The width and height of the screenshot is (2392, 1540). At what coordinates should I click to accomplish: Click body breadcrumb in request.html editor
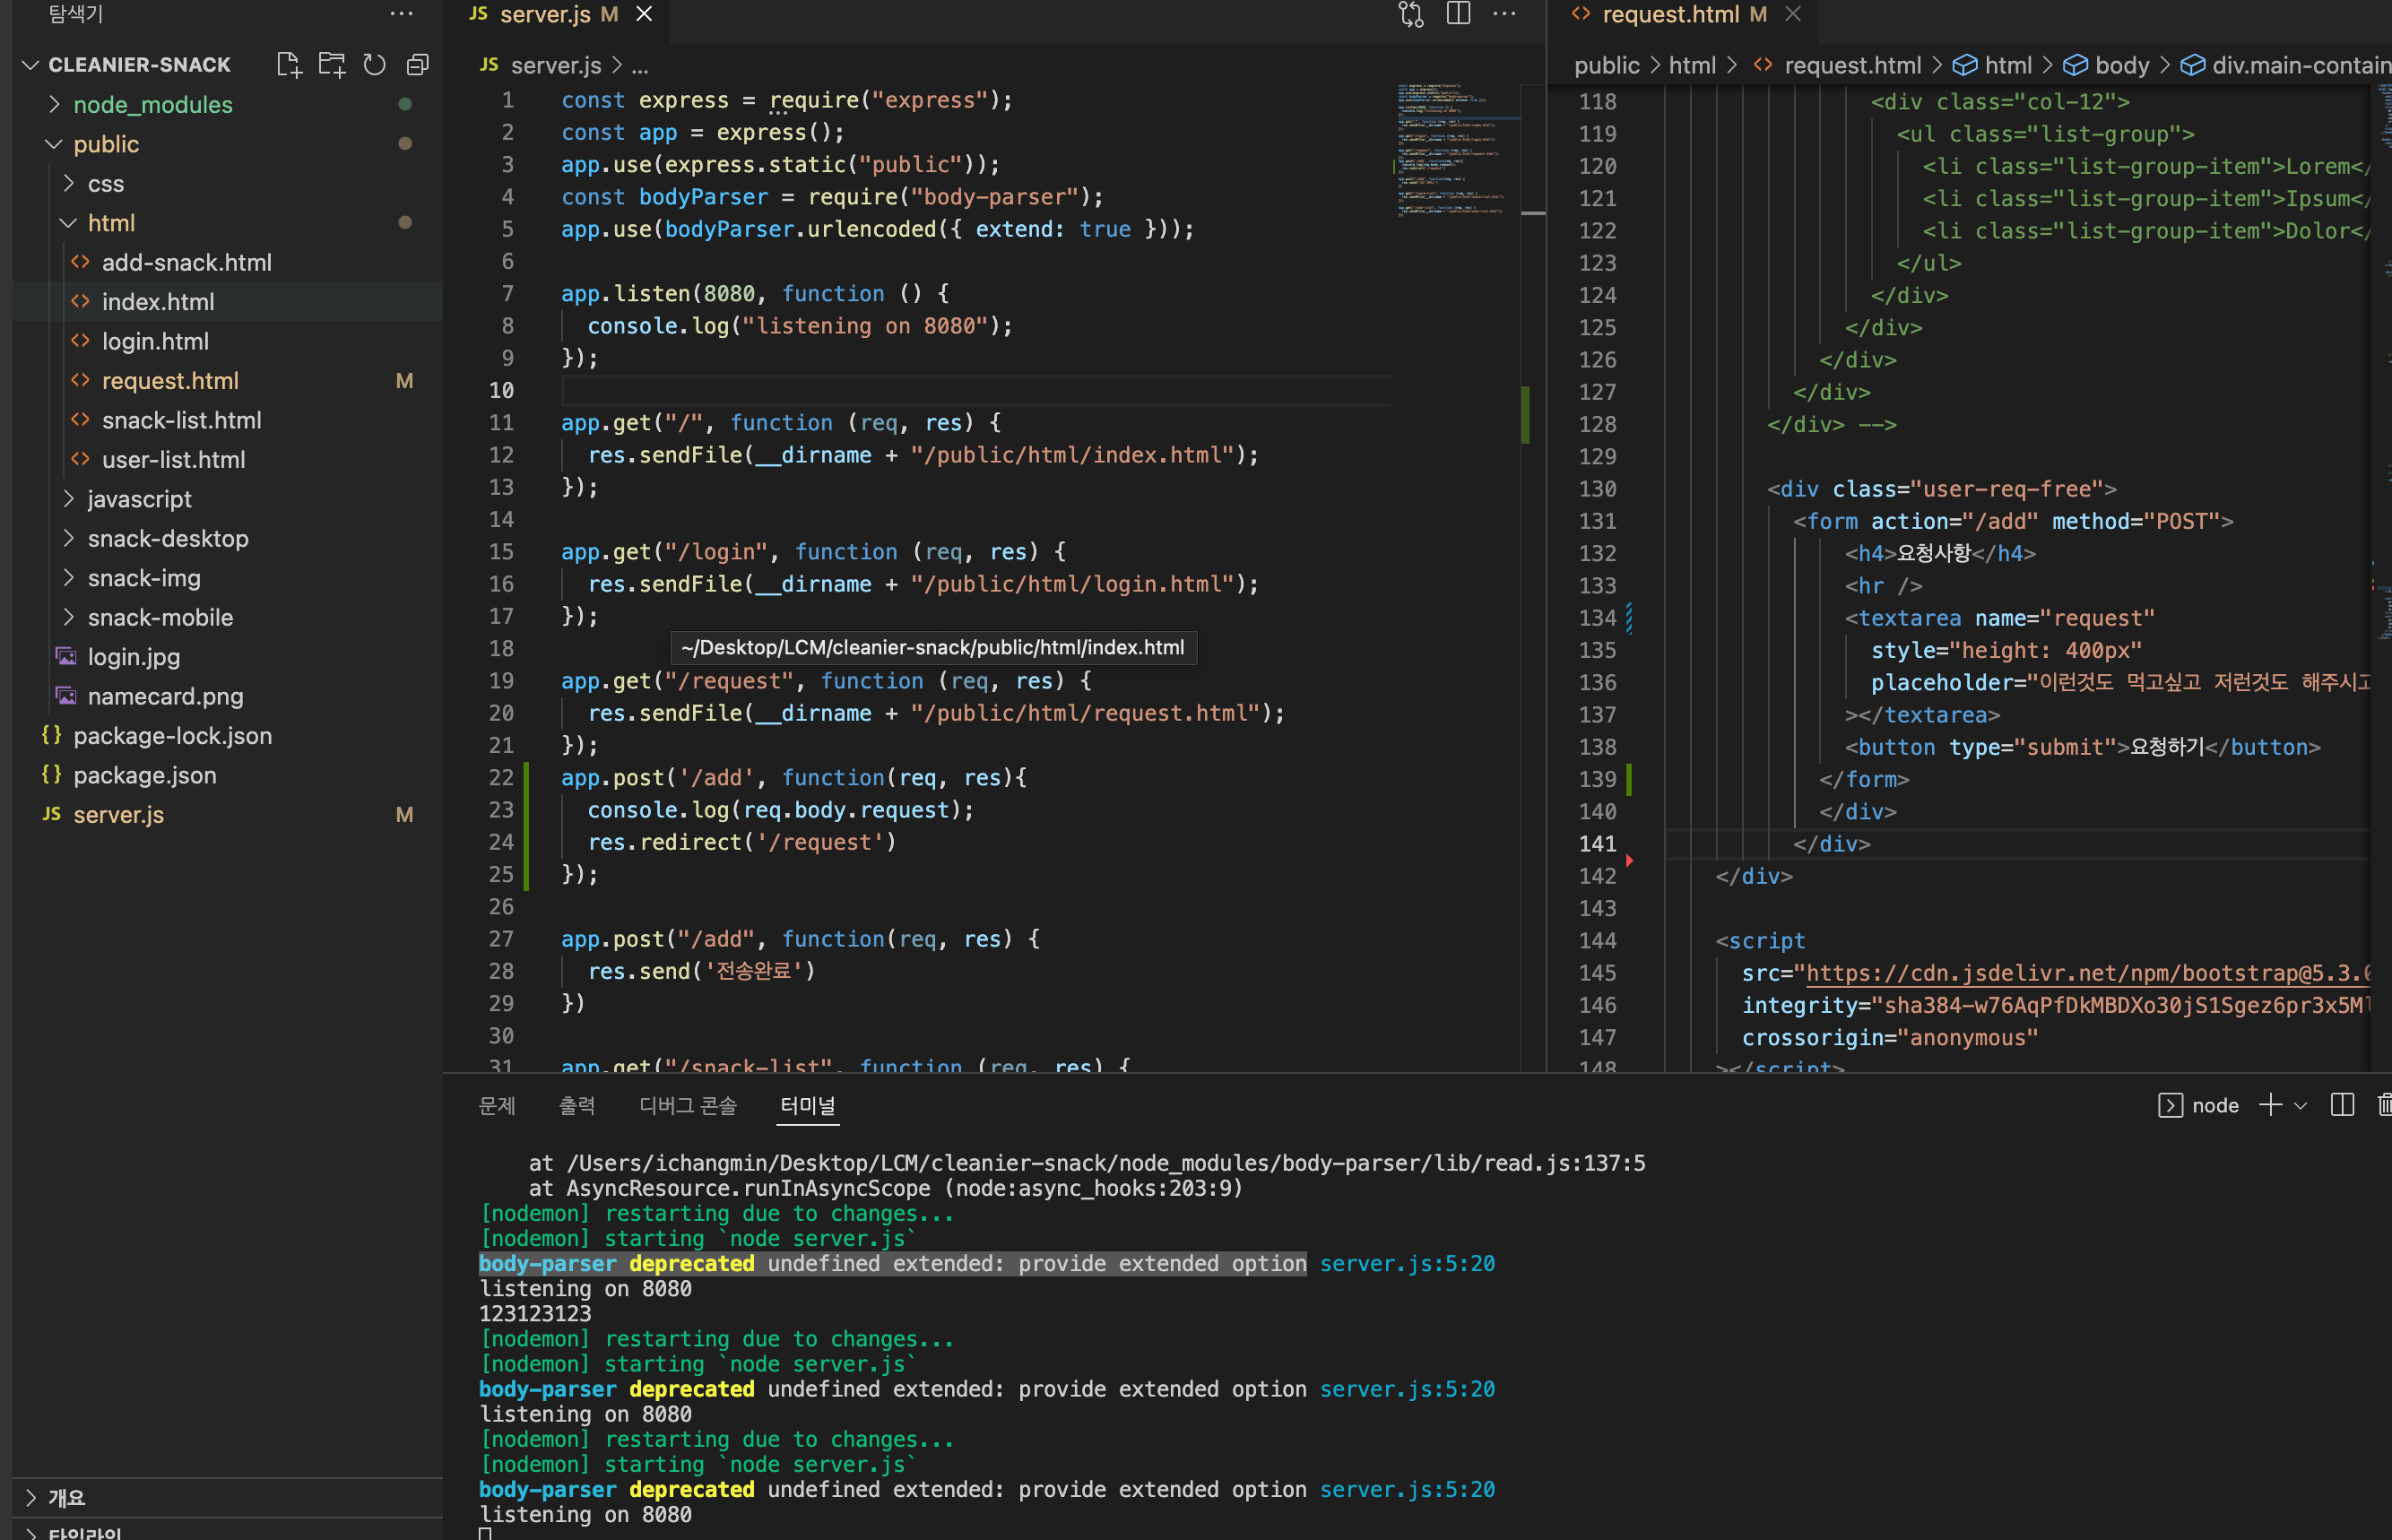[x=2121, y=66]
